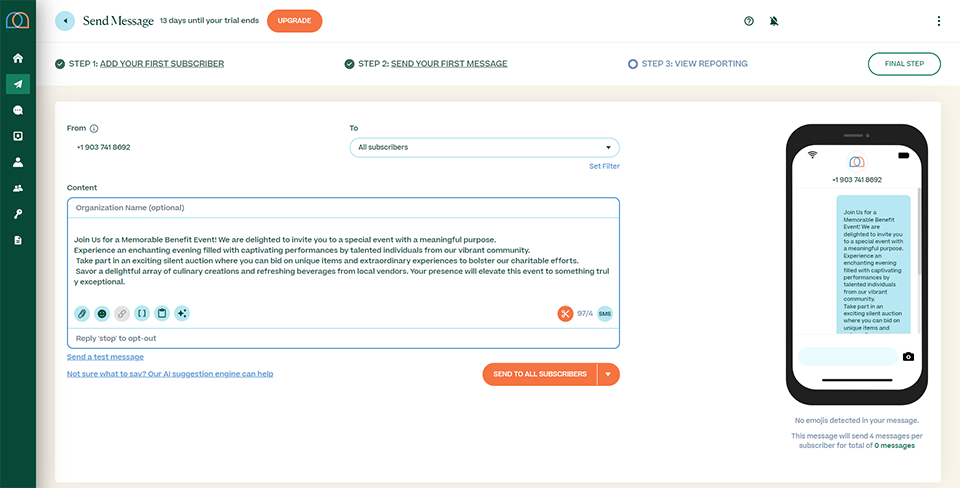Click the app logo in the sidebar
The height and width of the screenshot is (488, 960).
(x=18, y=20)
